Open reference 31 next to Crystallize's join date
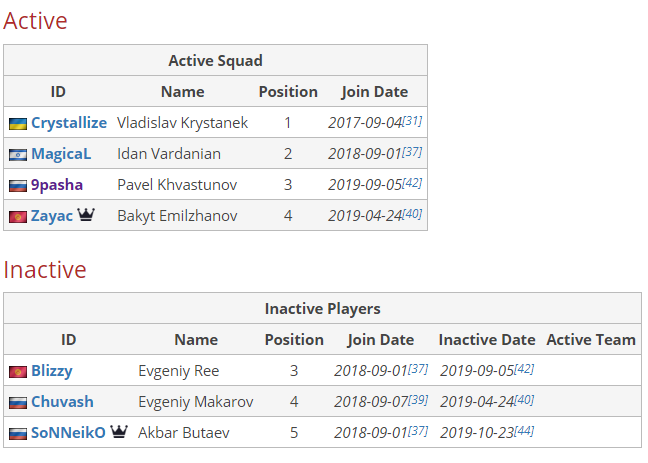This screenshot has width=648, height=463. [x=412, y=121]
